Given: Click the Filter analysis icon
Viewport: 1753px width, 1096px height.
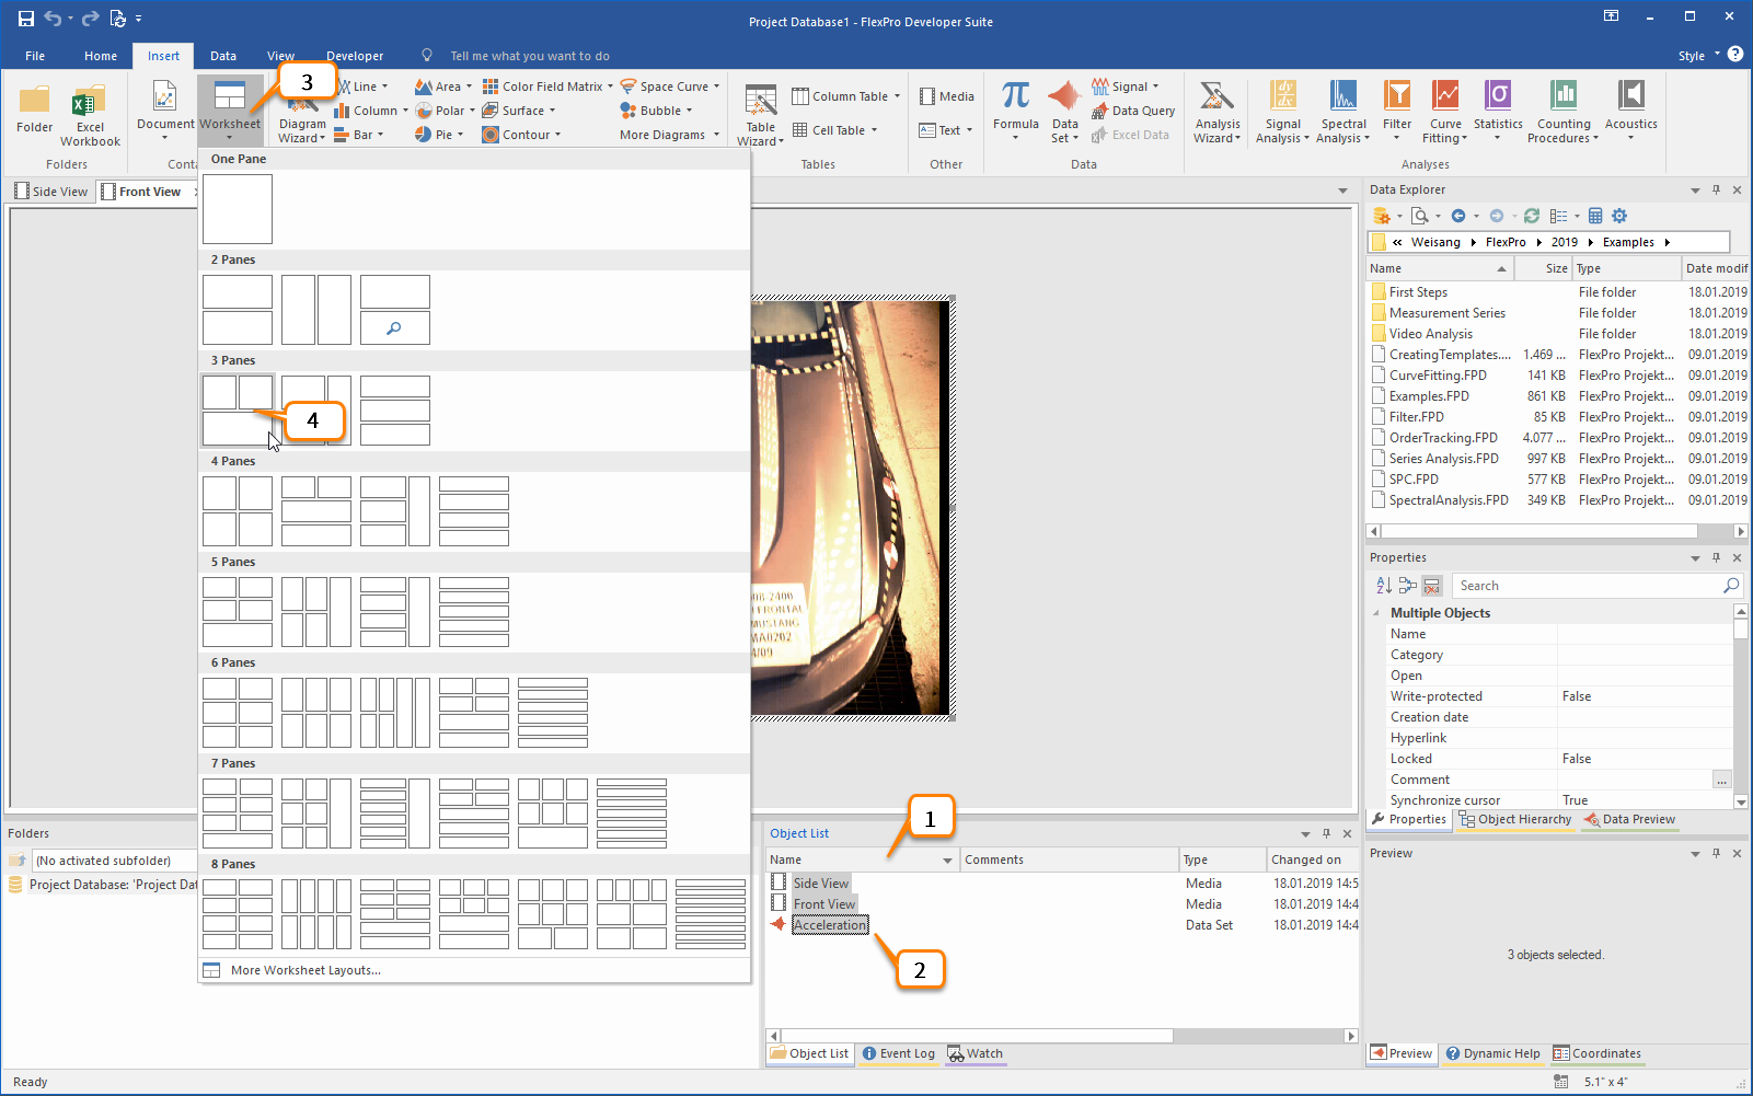Looking at the screenshot, I should tap(1396, 110).
